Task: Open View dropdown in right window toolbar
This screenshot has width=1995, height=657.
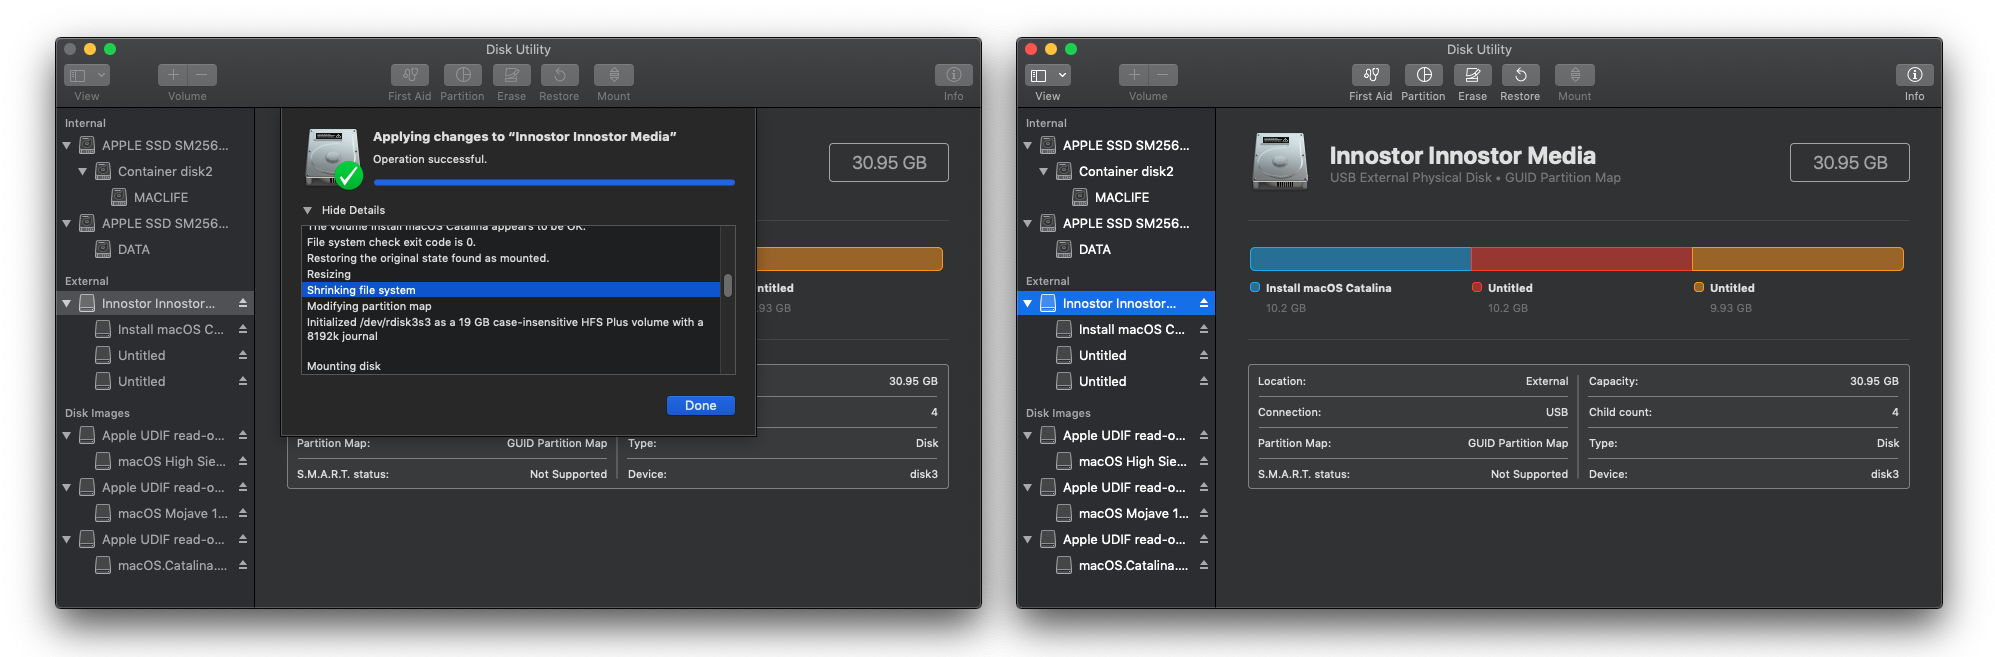Action: click(x=1049, y=75)
